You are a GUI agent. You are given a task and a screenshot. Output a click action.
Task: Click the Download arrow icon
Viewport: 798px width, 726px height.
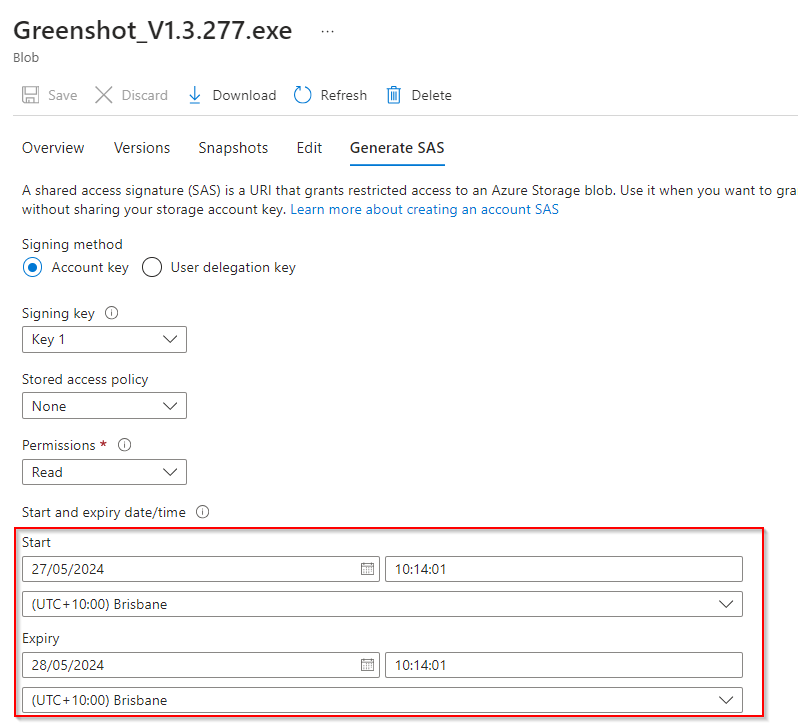coord(194,95)
